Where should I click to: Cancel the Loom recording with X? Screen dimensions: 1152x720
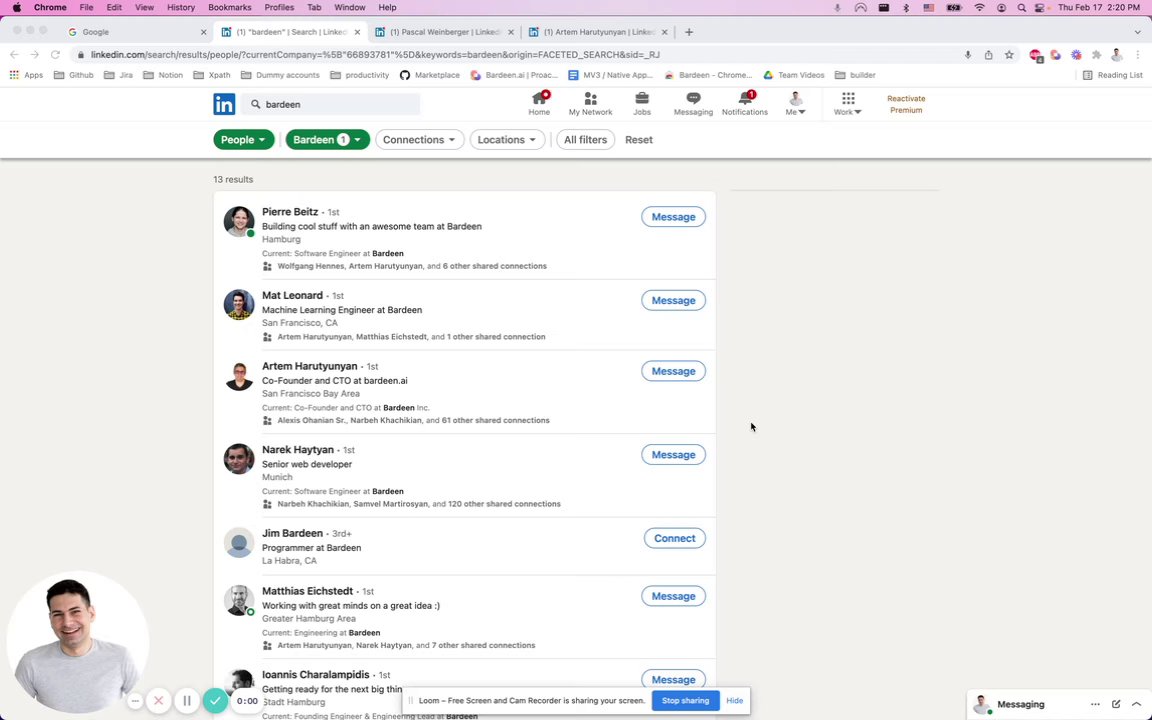coord(158,701)
